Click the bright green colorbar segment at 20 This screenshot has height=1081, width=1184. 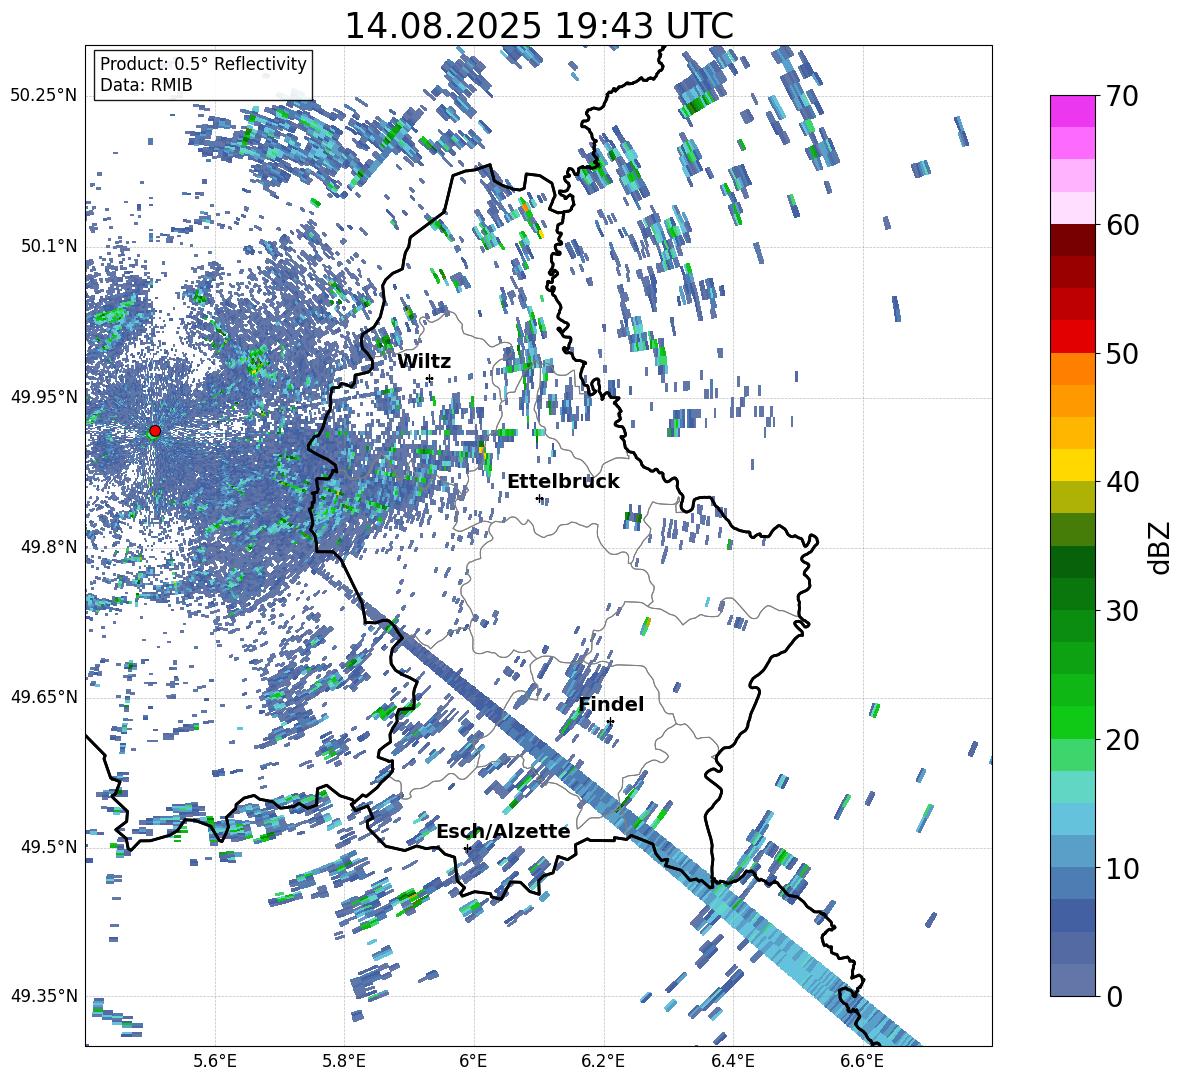pos(1072,722)
